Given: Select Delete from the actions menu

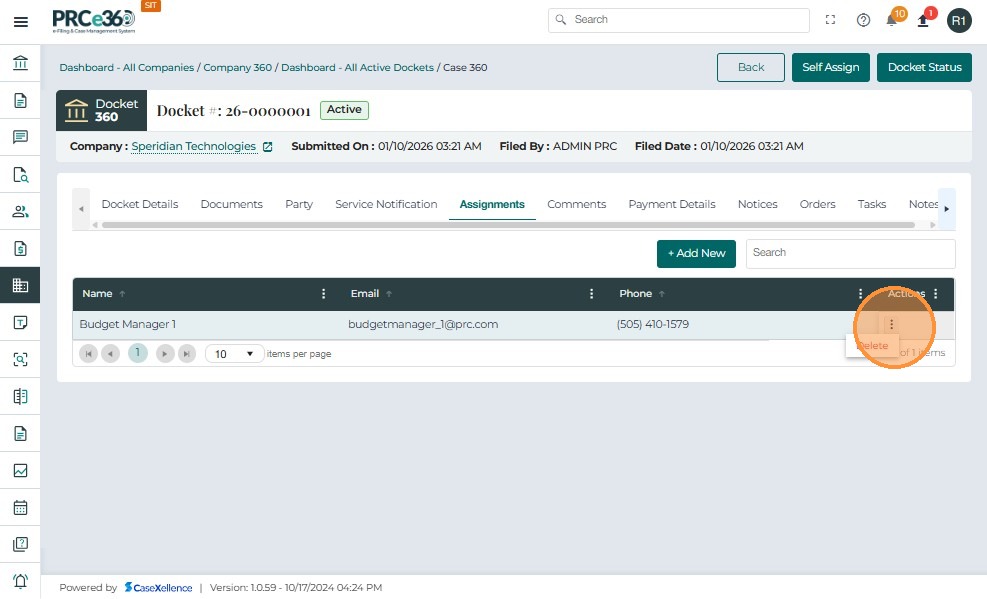Looking at the screenshot, I should [x=872, y=346].
